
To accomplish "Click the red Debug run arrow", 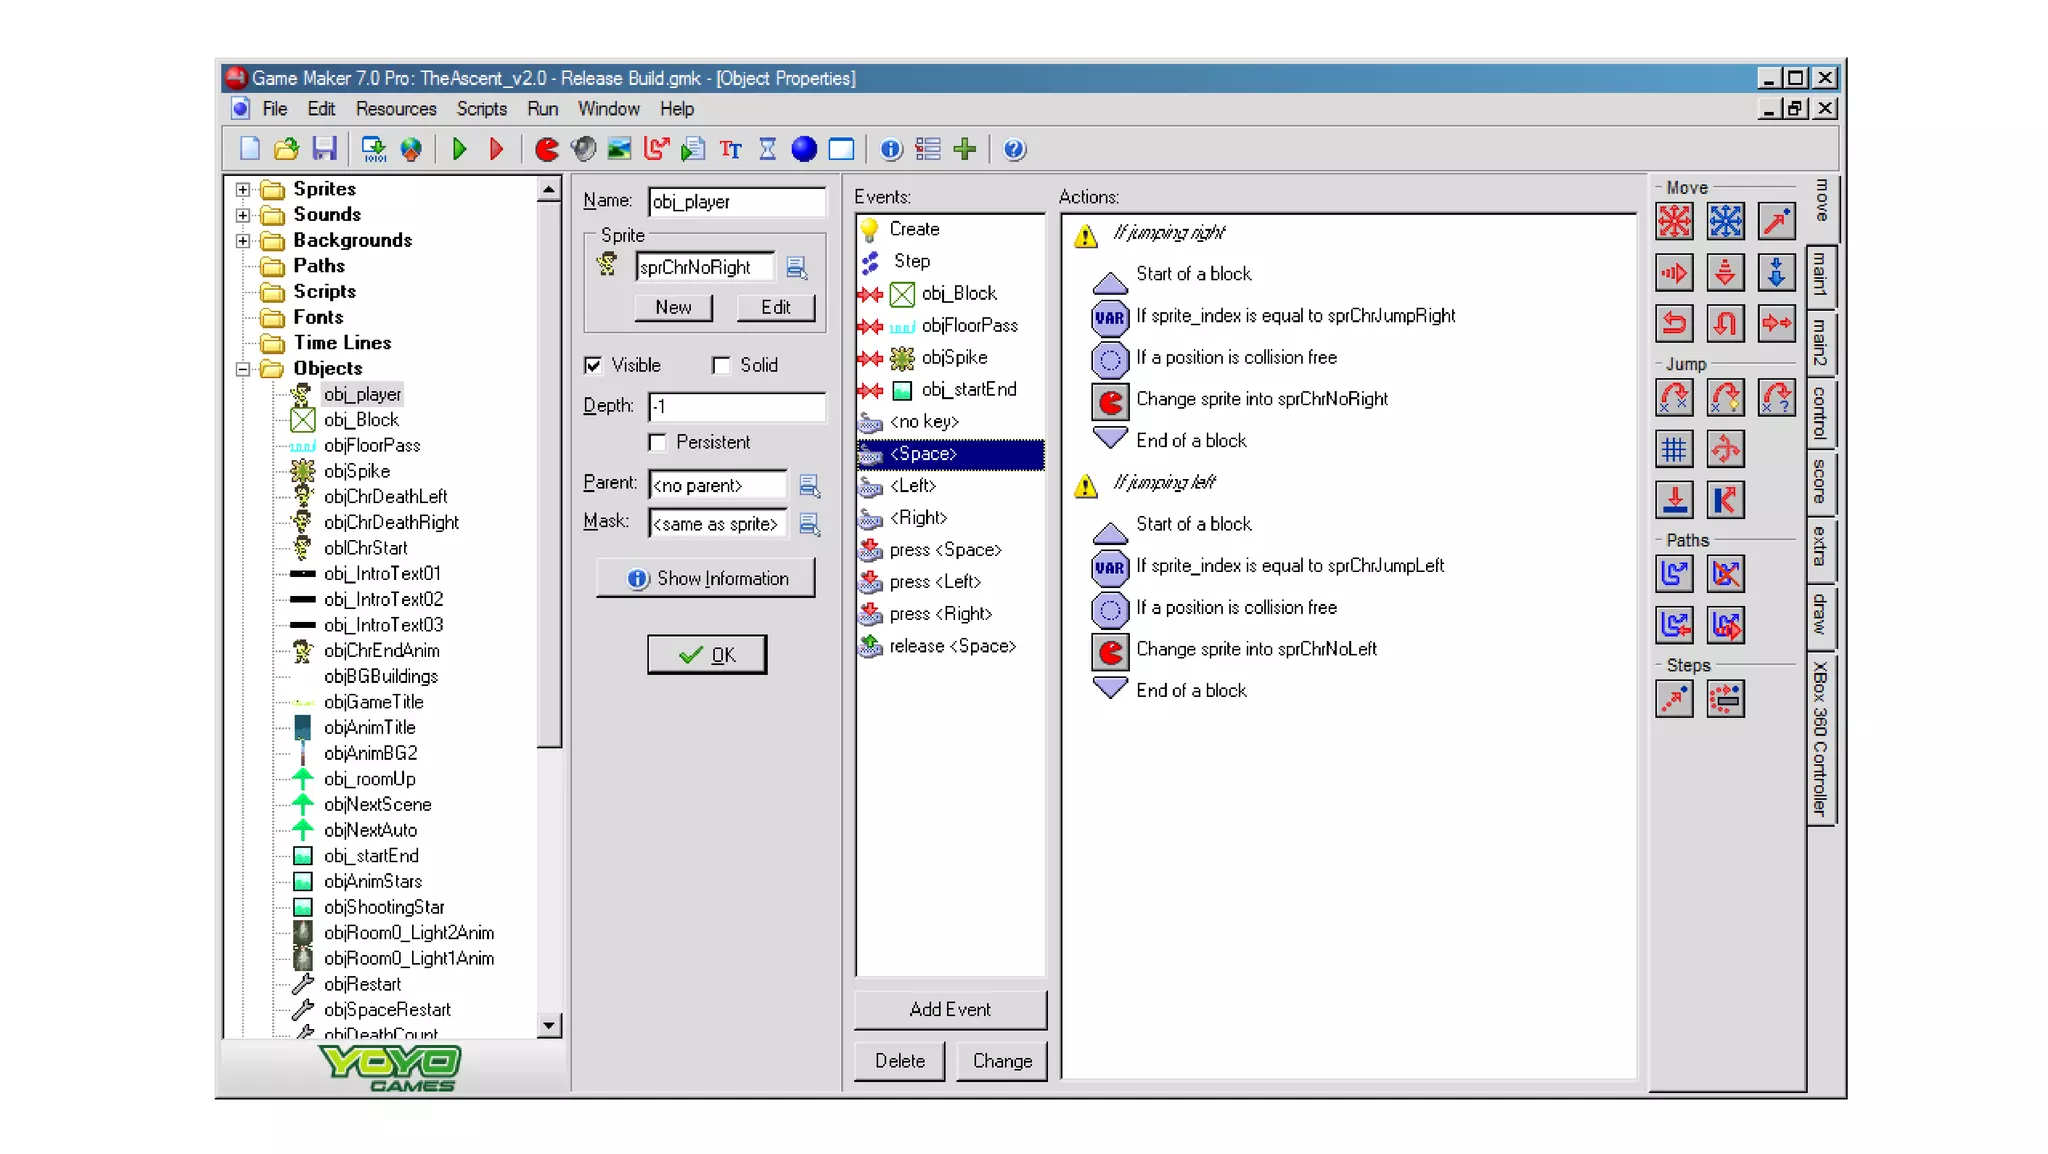I will click(496, 149).
